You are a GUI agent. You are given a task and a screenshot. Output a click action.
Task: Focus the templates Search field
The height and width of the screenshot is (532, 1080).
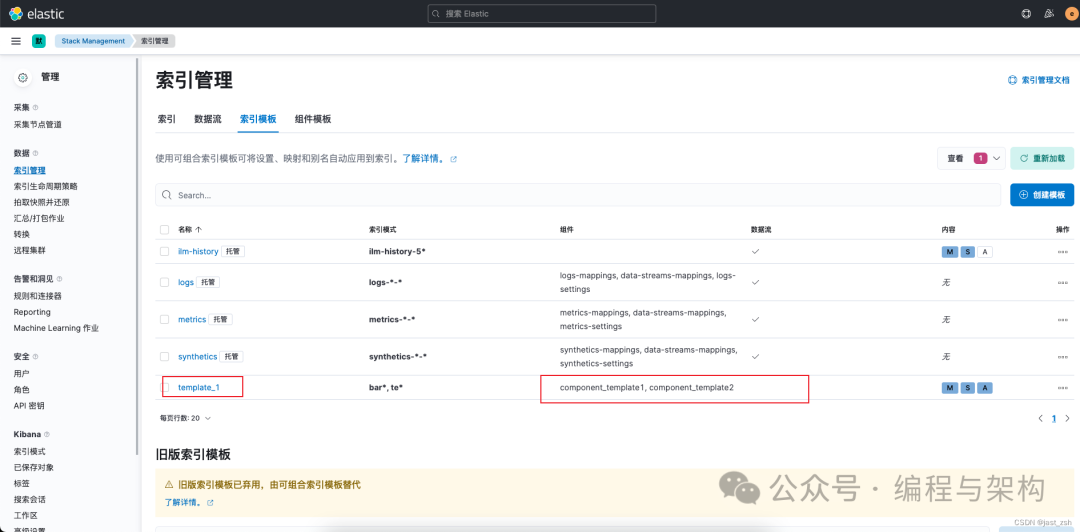pos(578,195)
